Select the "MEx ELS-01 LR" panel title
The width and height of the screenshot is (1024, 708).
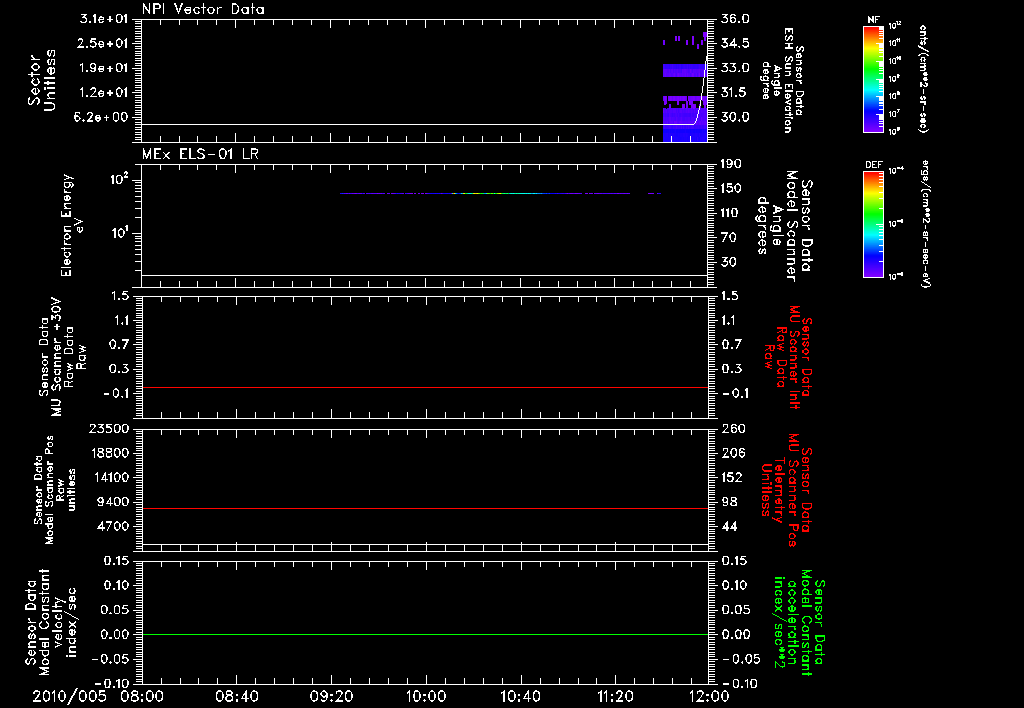200,154
